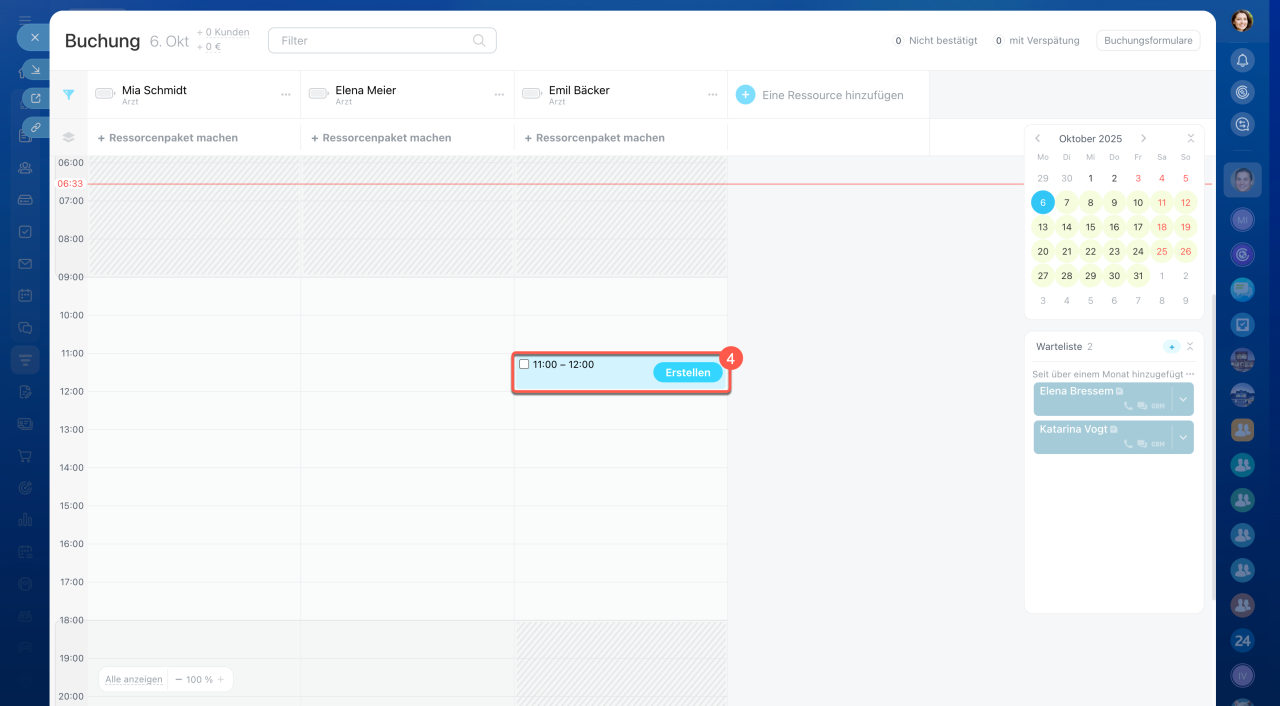Add a client to the Warteliste with plus
The image size is (1280, 706).
[x=1172, y=347]
